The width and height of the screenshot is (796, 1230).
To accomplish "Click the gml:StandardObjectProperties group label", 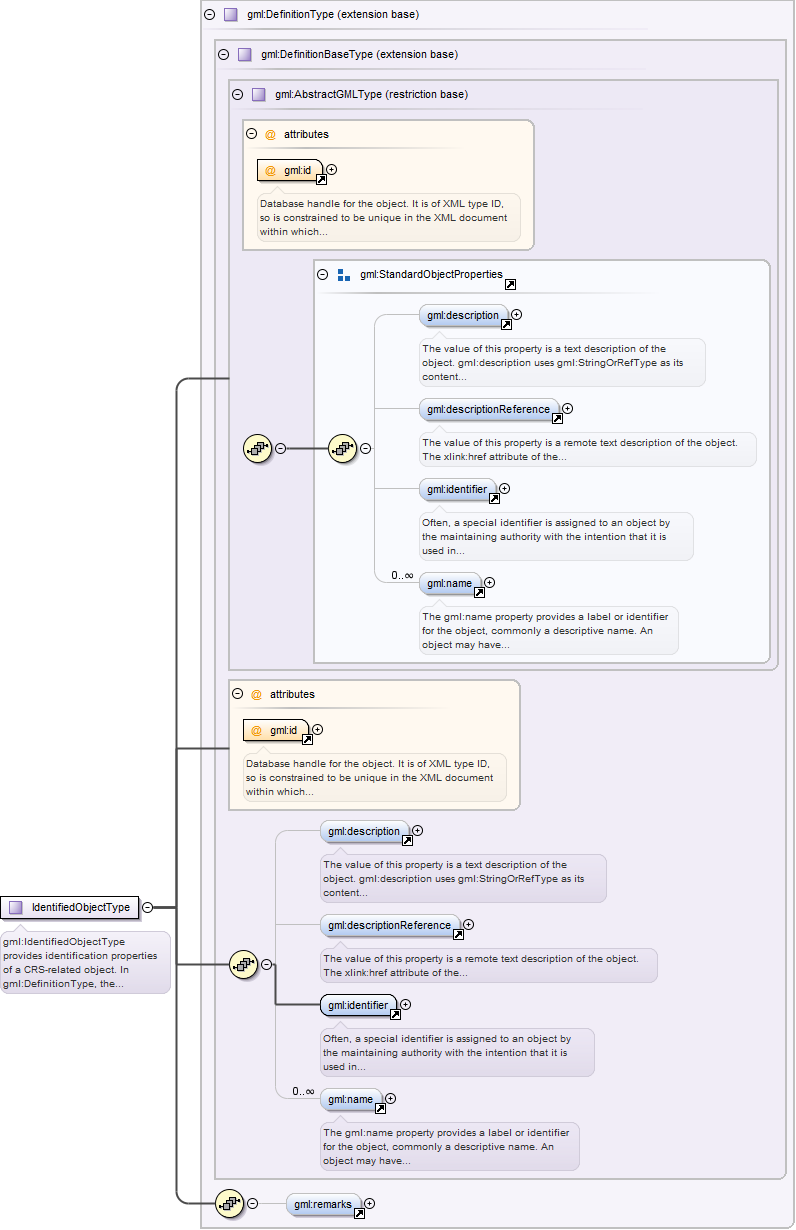I will point(431,274).
